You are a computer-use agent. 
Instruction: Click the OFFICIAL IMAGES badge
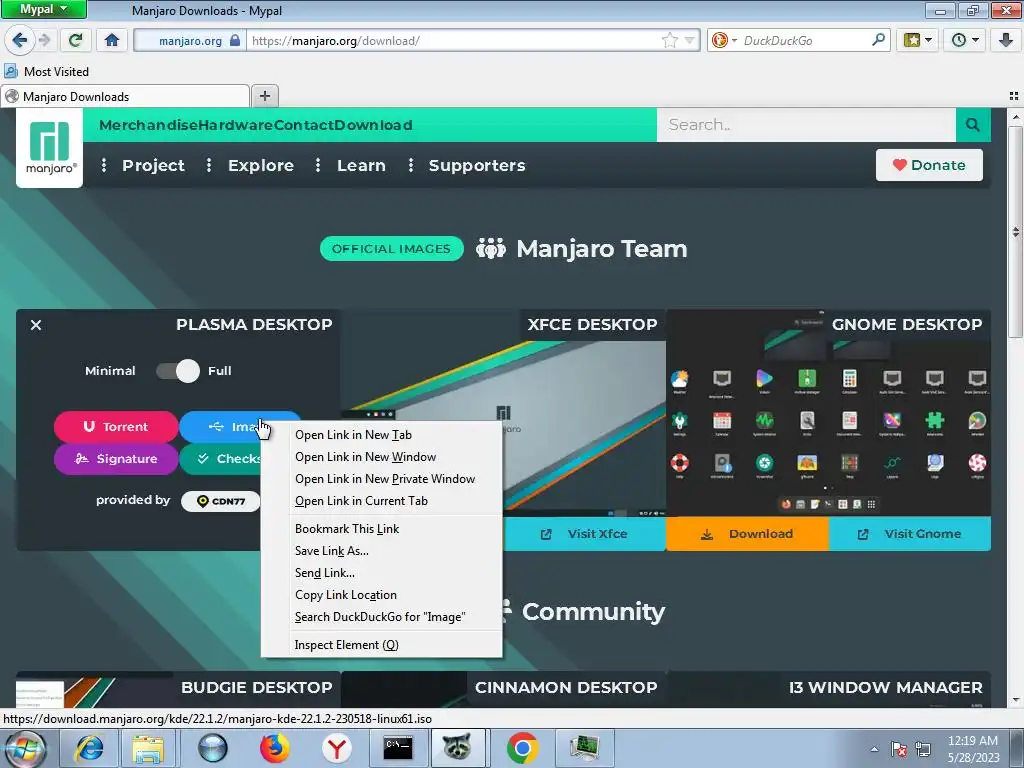[x=391, y=249]
